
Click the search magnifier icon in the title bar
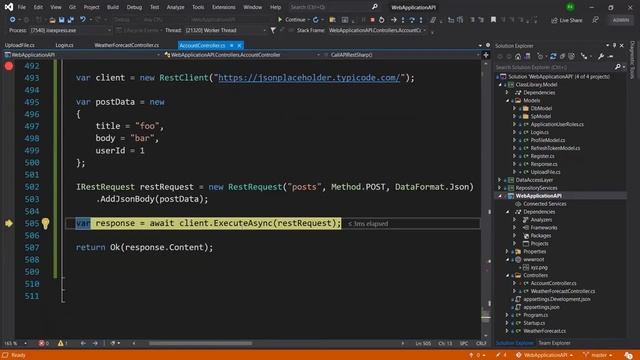point(374,7)
